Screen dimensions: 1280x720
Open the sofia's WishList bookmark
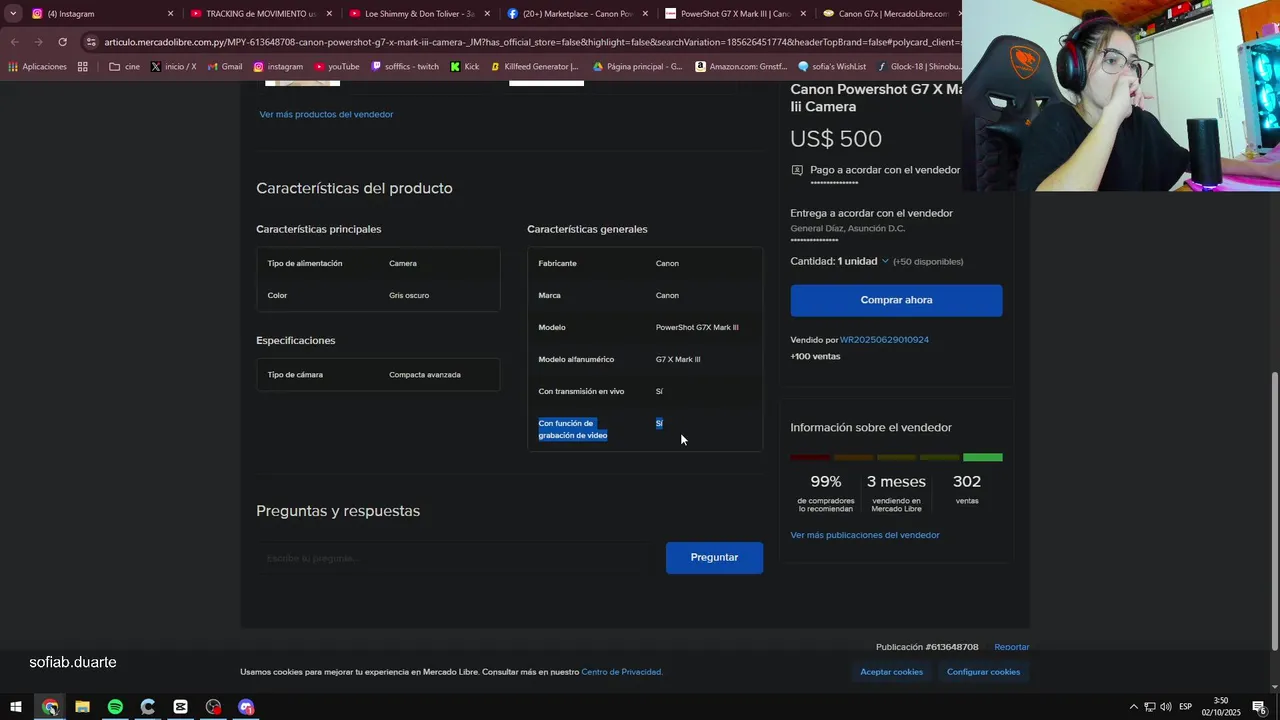(832, 67)
